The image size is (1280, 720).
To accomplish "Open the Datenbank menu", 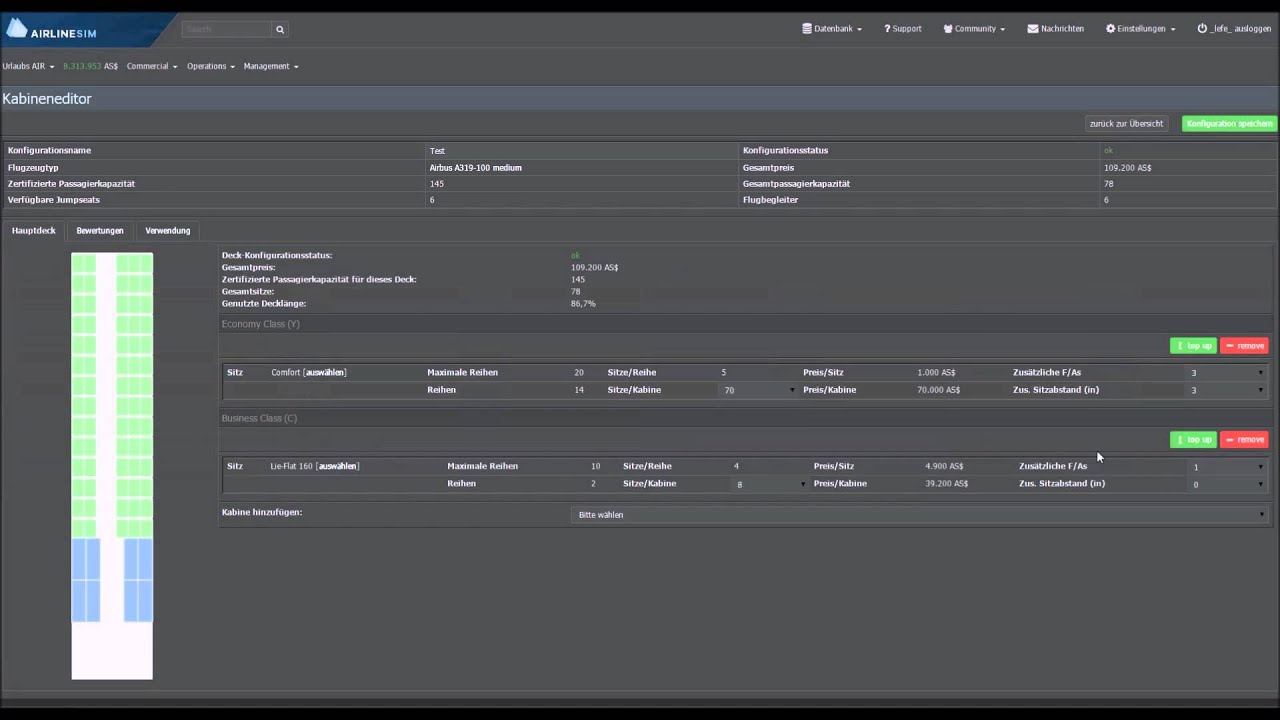I will [832, 29].
